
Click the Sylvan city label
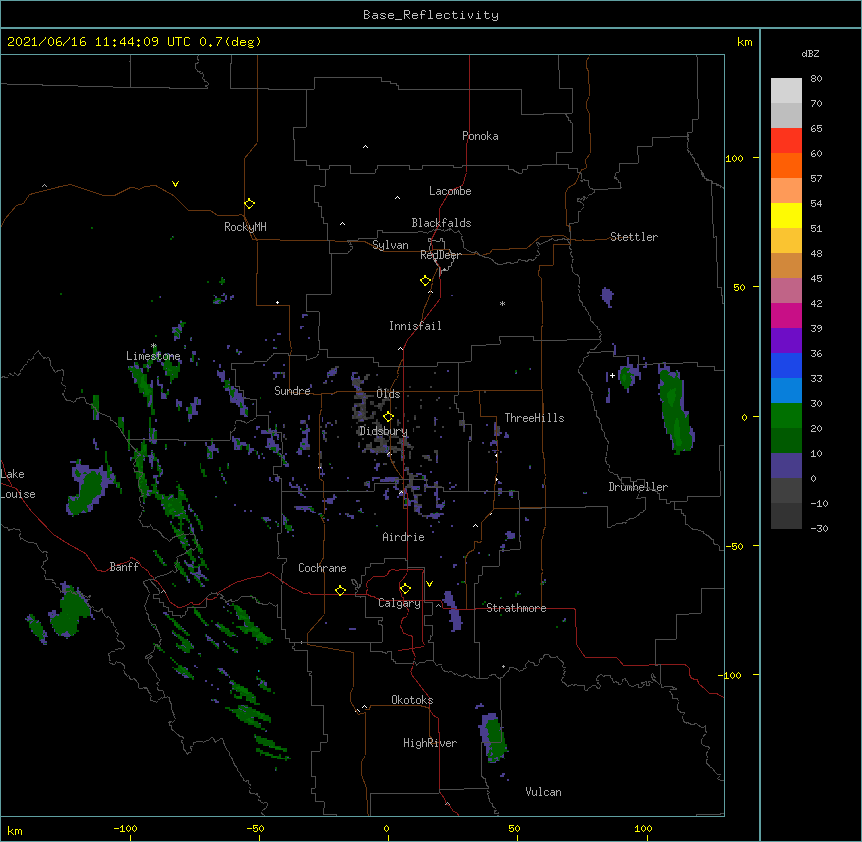click(390, 245)
